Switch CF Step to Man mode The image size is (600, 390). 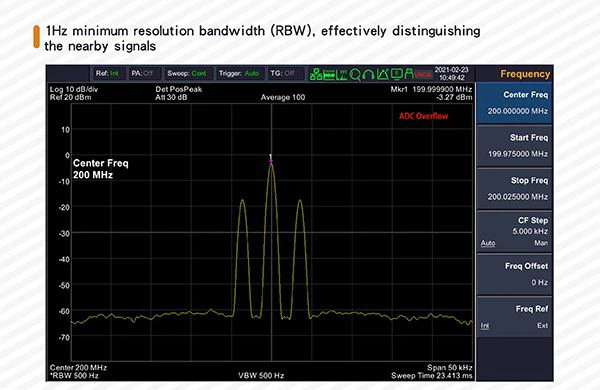pyautogui.click(x=541, y=243)
